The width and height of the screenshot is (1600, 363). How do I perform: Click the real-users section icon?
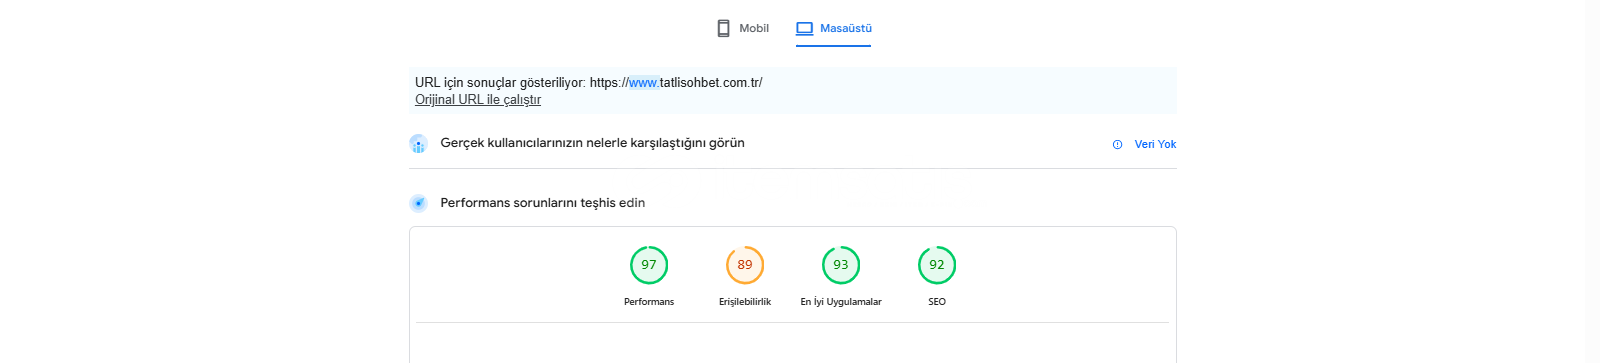[418, 144]
